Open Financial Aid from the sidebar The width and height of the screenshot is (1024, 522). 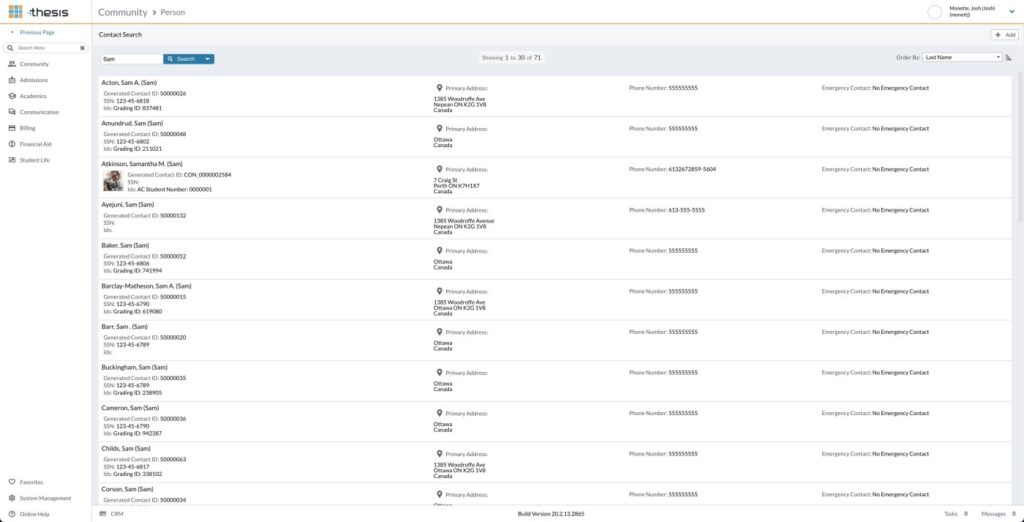tap(35, 144)
